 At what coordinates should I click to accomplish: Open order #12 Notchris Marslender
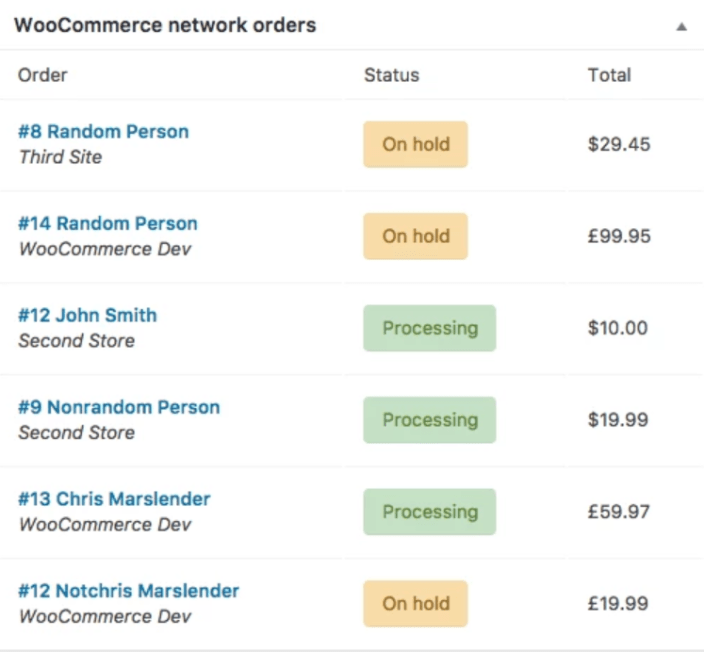[x=129, y=592]
